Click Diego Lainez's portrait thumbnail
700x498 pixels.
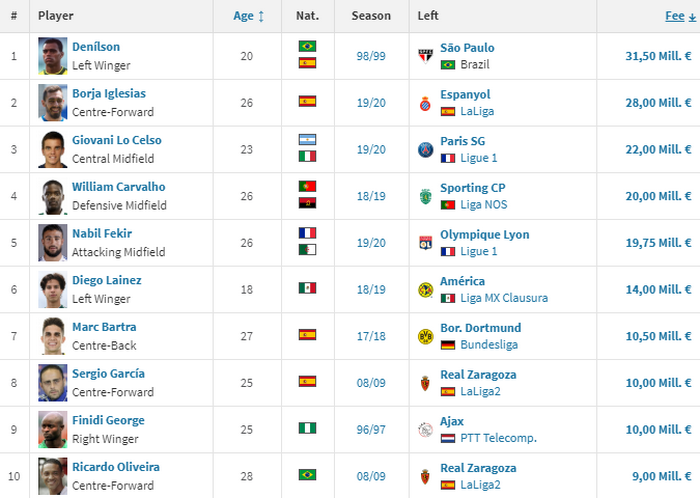[53, 290]
